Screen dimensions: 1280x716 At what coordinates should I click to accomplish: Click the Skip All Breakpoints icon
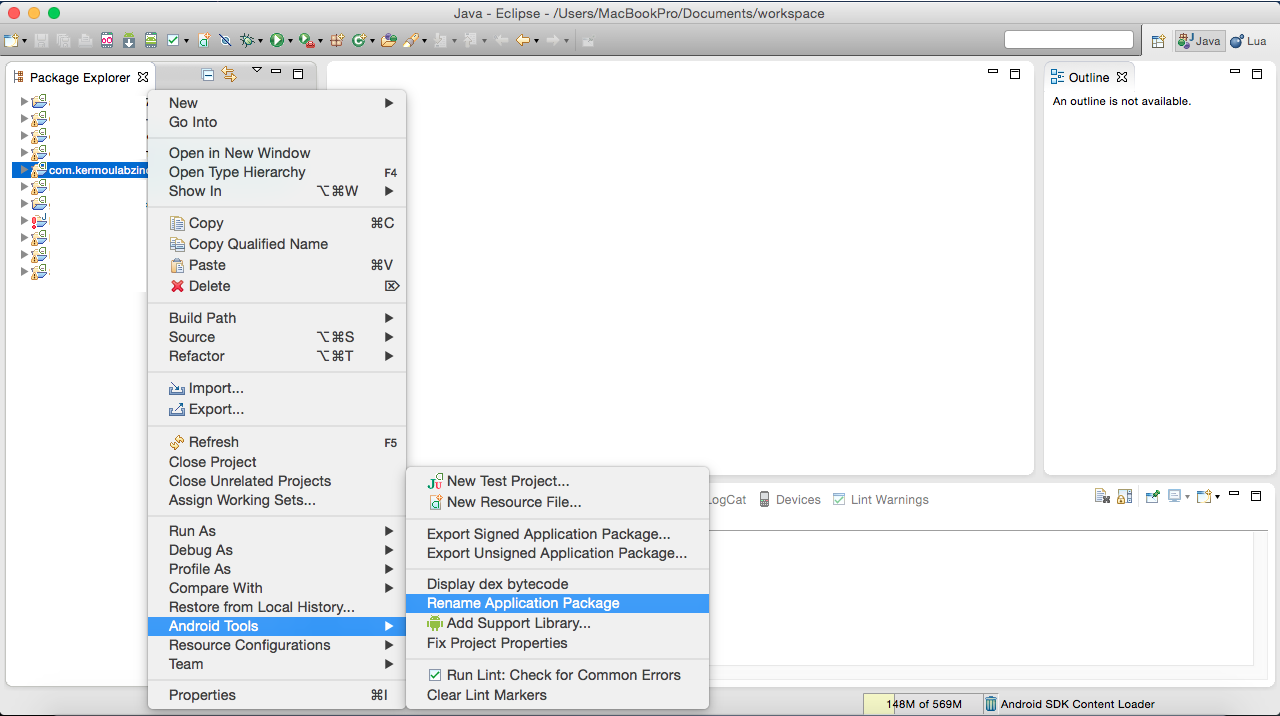[x=225, y=41]
